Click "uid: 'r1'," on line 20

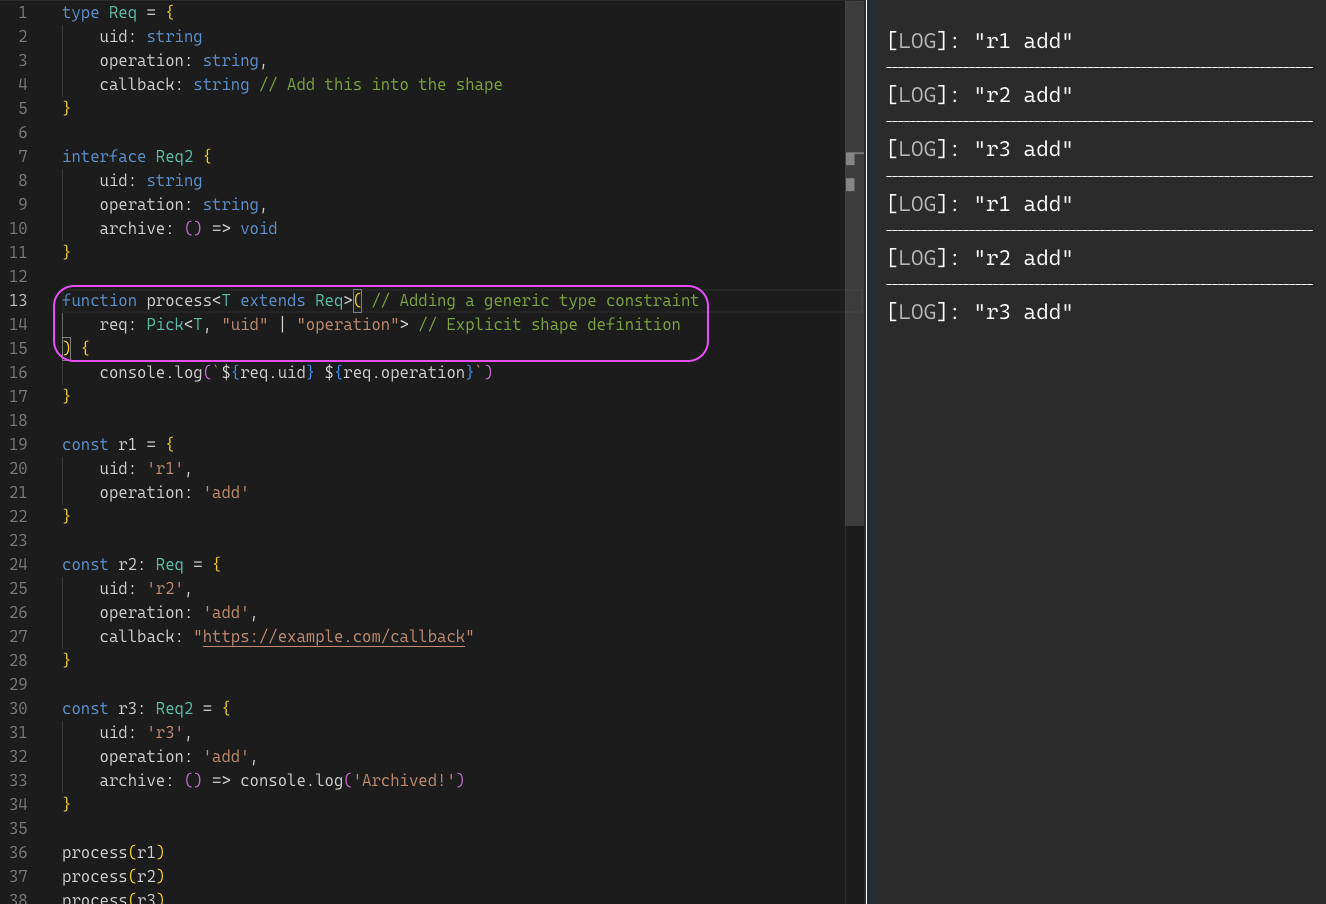click(x=146, y=468)
